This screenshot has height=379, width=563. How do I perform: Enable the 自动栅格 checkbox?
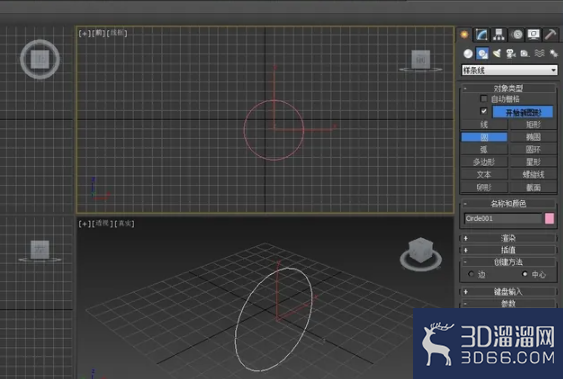[x=484, y=99]
